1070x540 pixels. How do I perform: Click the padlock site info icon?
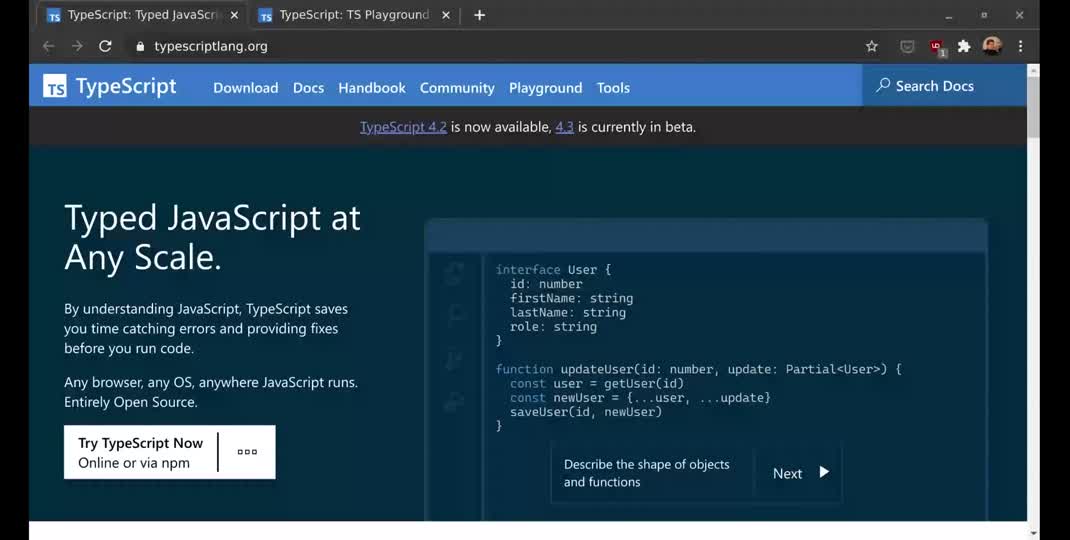(141, 46)
